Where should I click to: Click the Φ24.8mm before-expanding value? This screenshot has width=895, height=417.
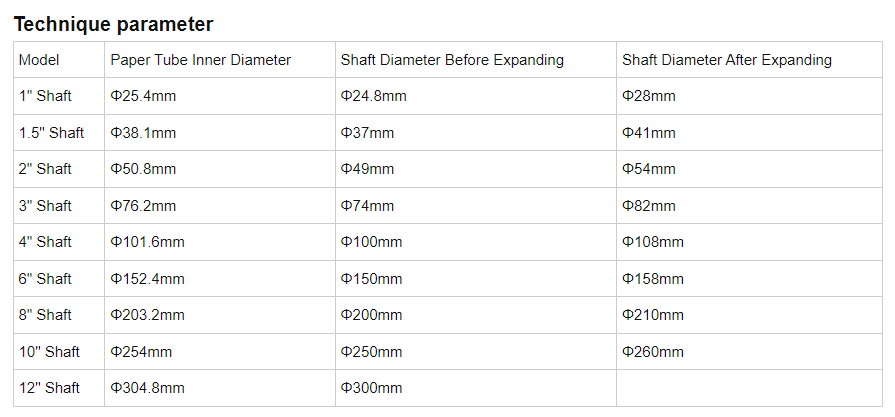point(373,96)
